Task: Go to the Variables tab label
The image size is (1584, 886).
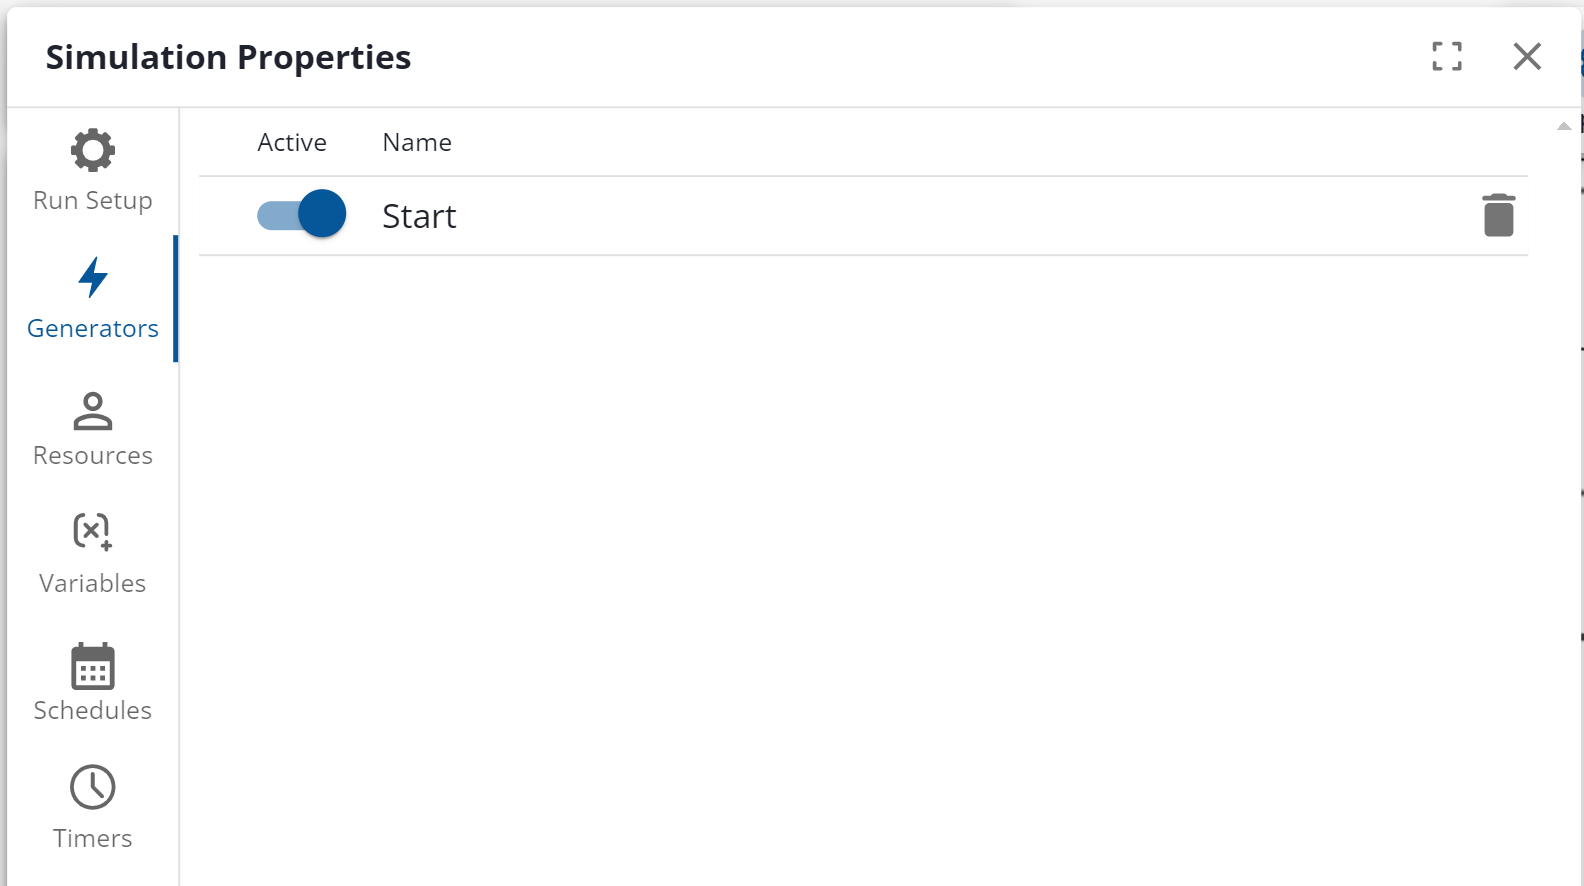Action: (x=93, y=583)
